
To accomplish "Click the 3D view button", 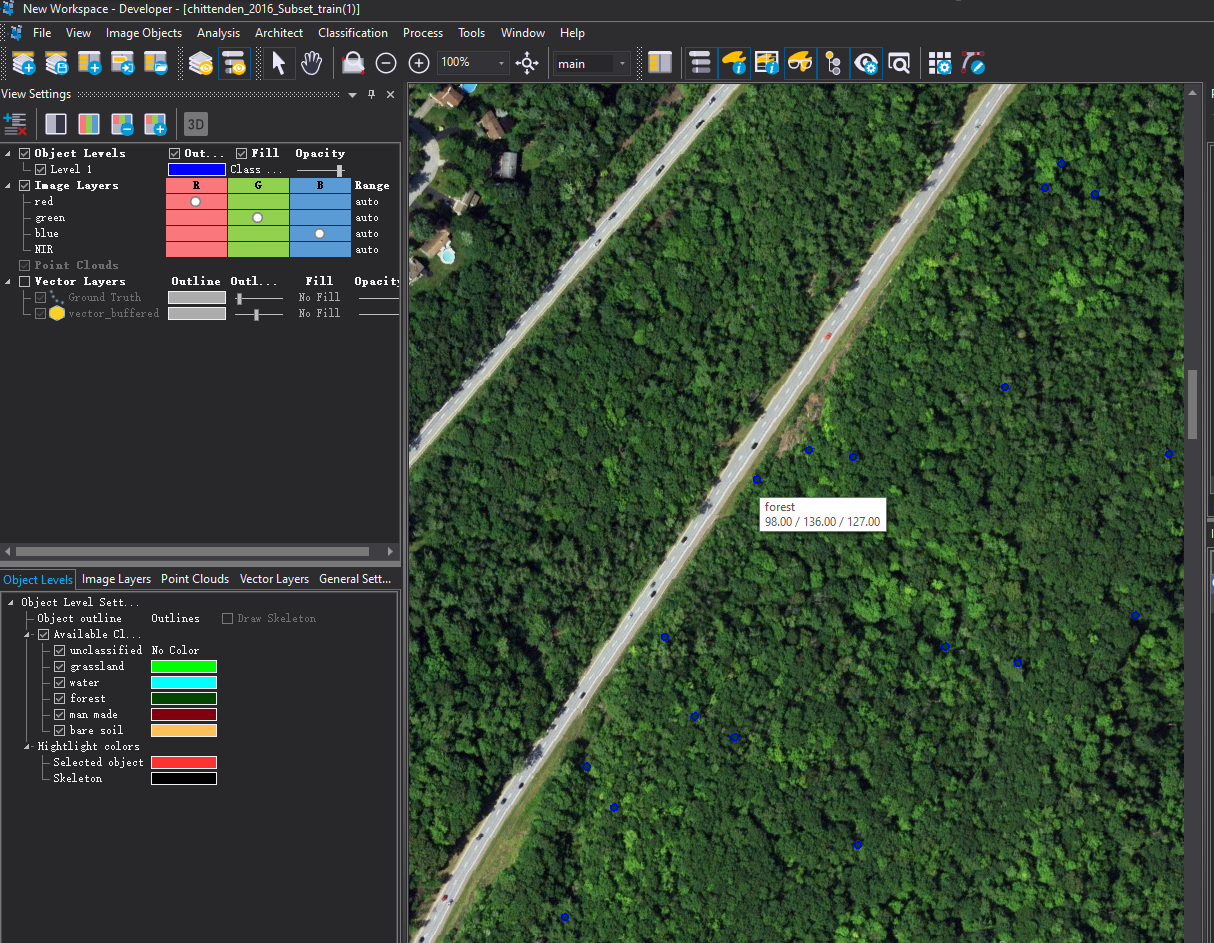I will coord(196,124).
